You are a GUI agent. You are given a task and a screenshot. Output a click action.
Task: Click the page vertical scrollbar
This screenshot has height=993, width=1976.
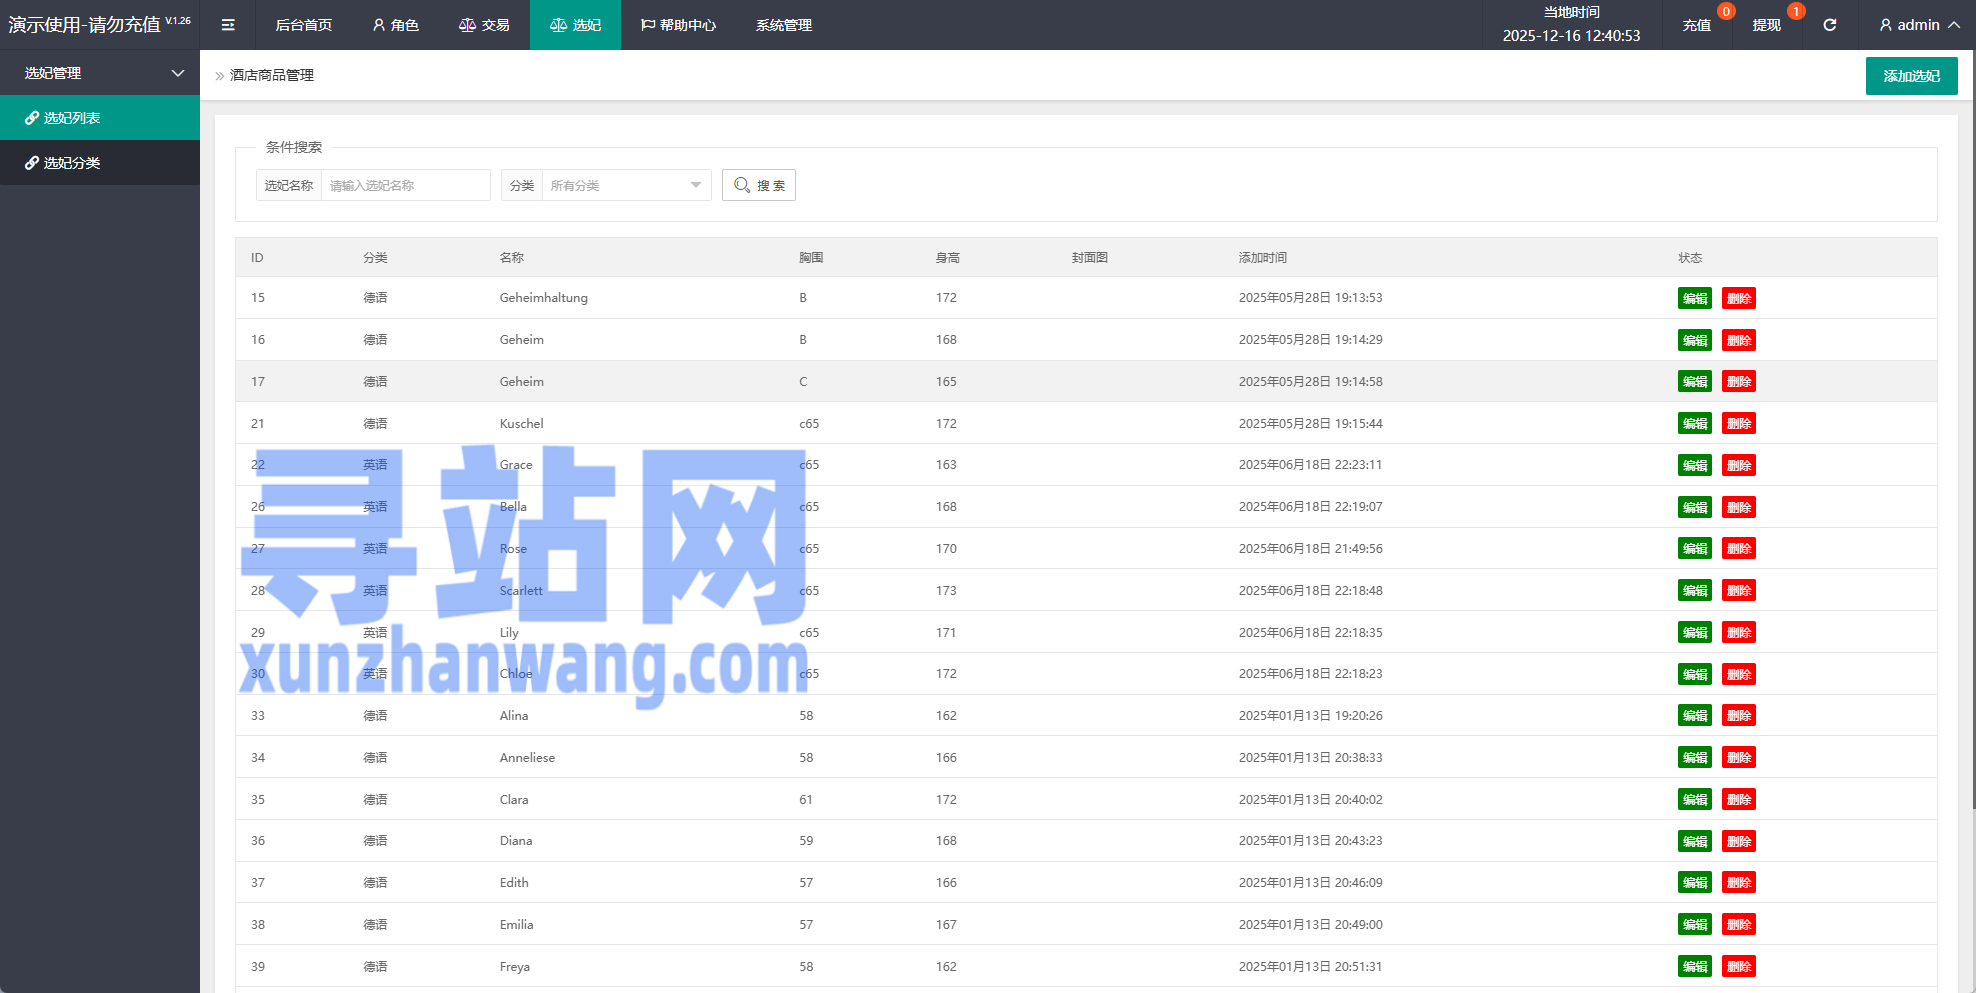[1972, 450]
